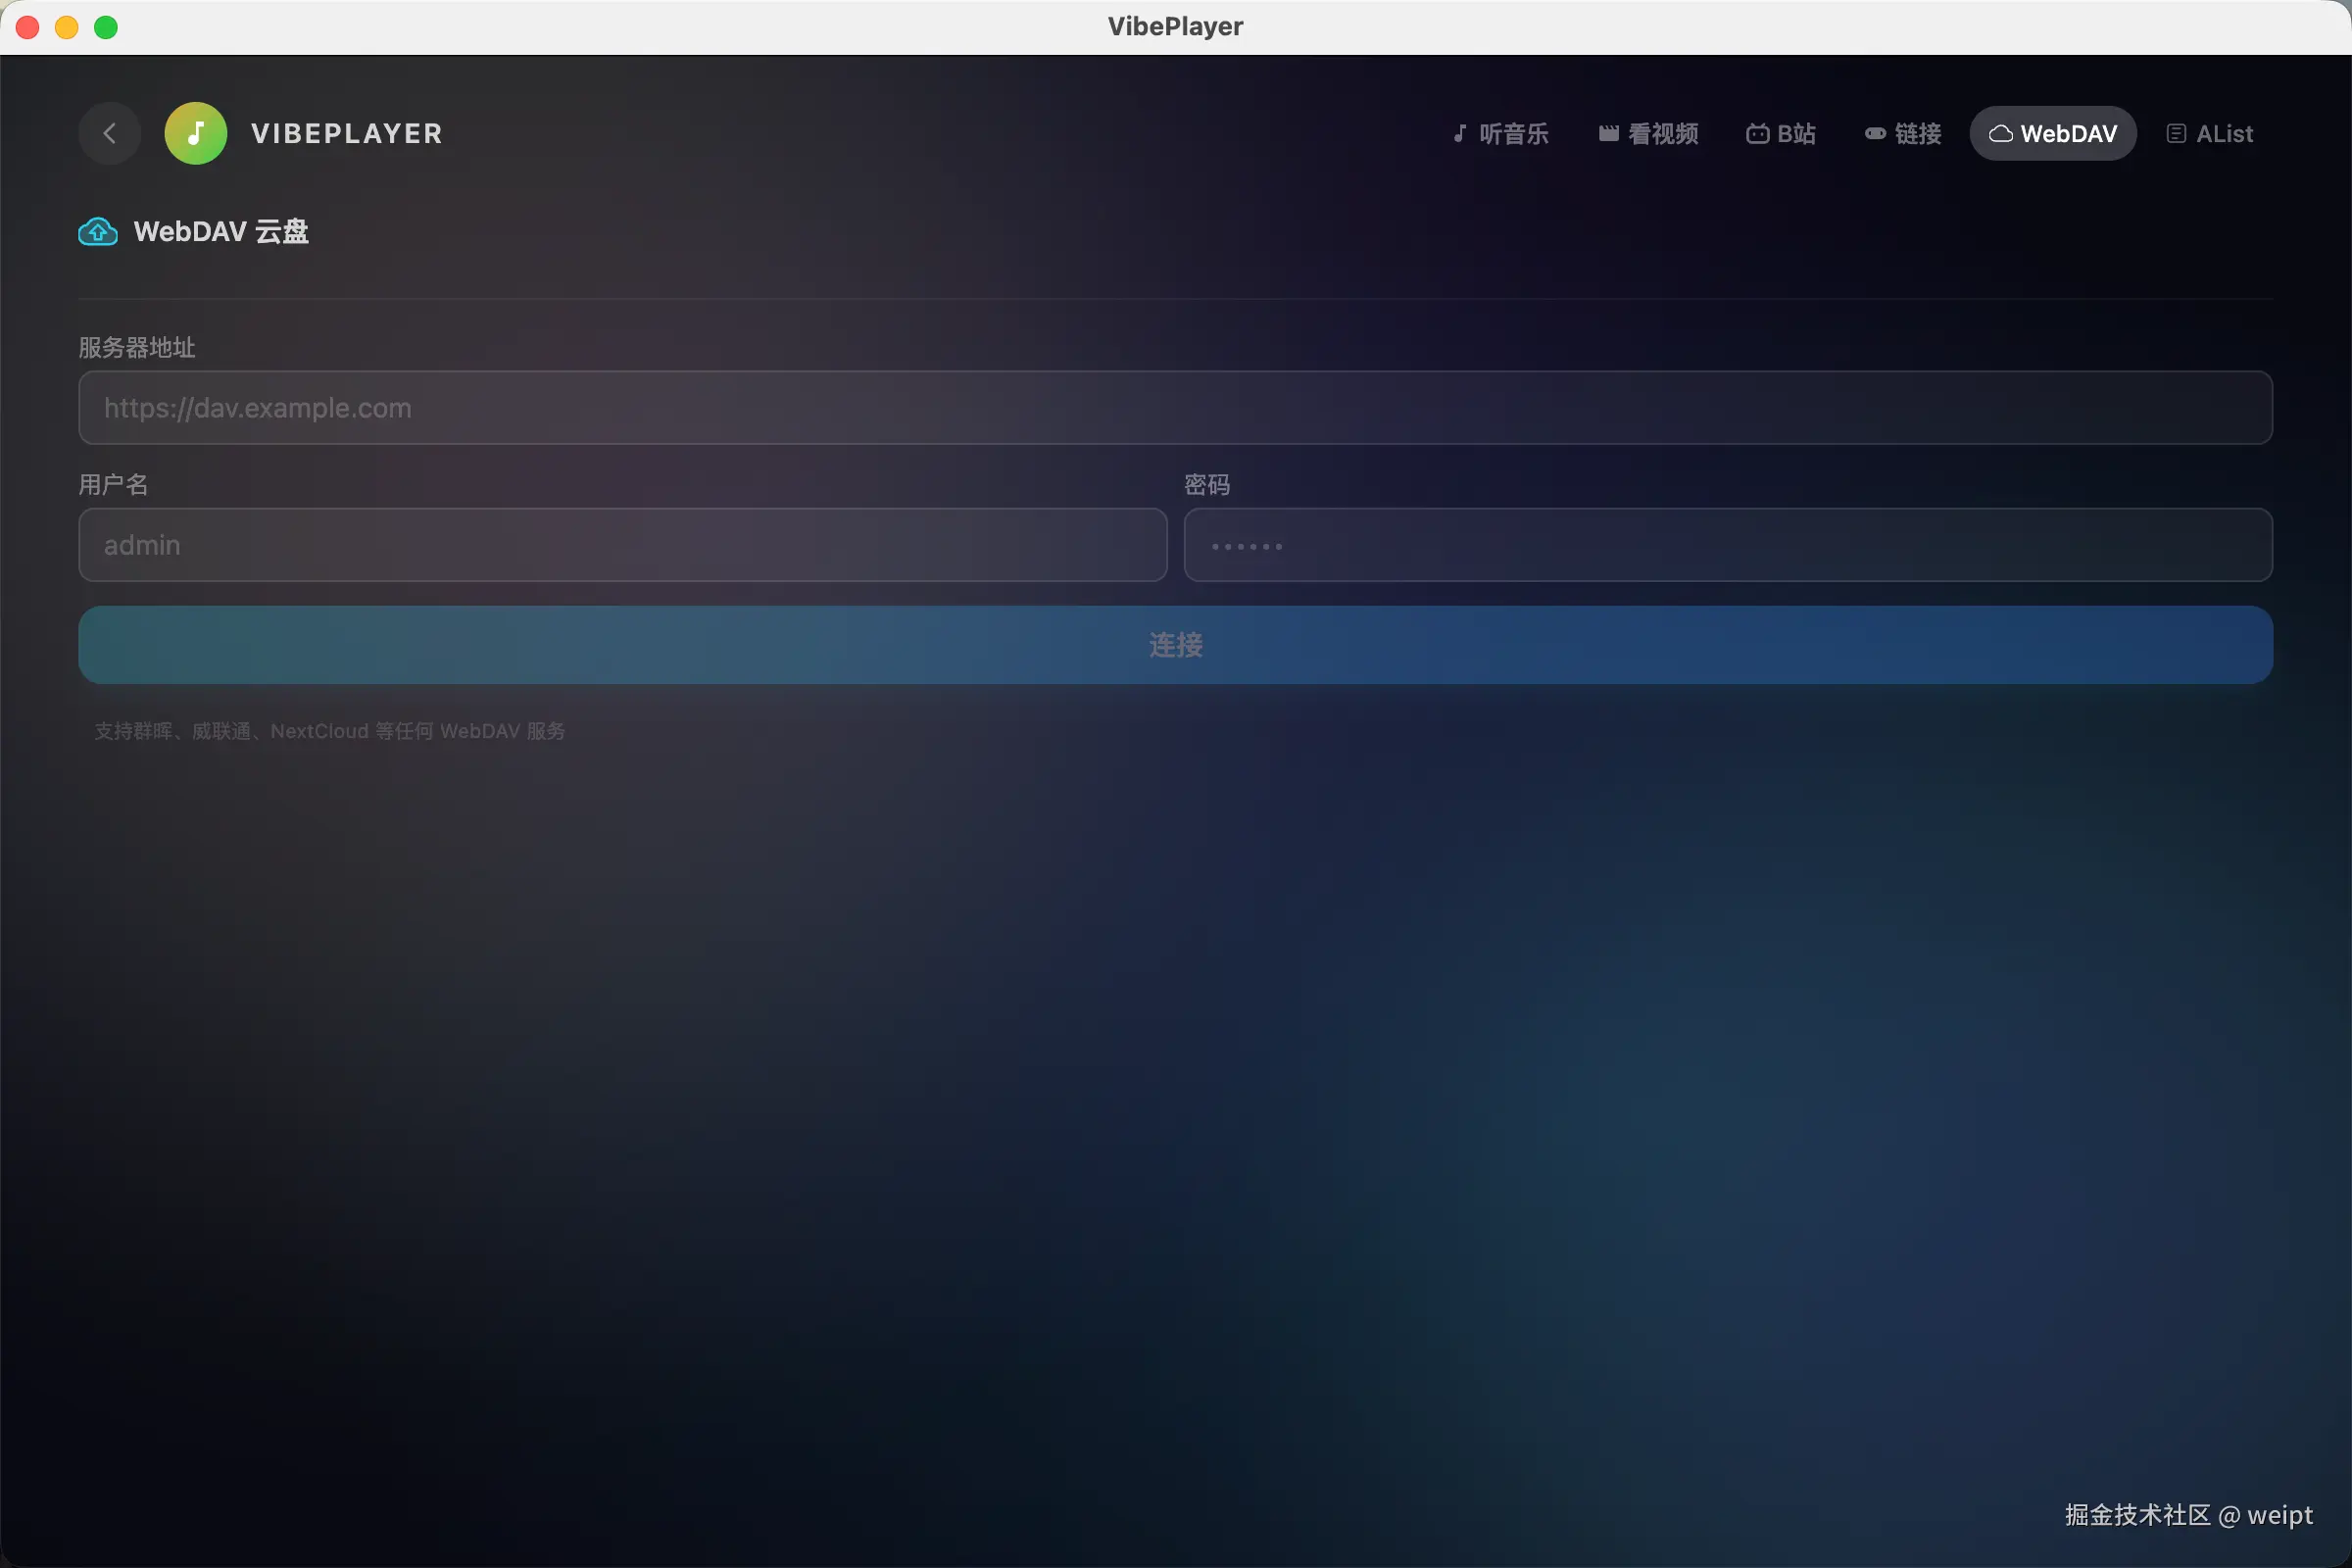
Task: Click the VibePlayer window title bar
Action: (1175, 27)
